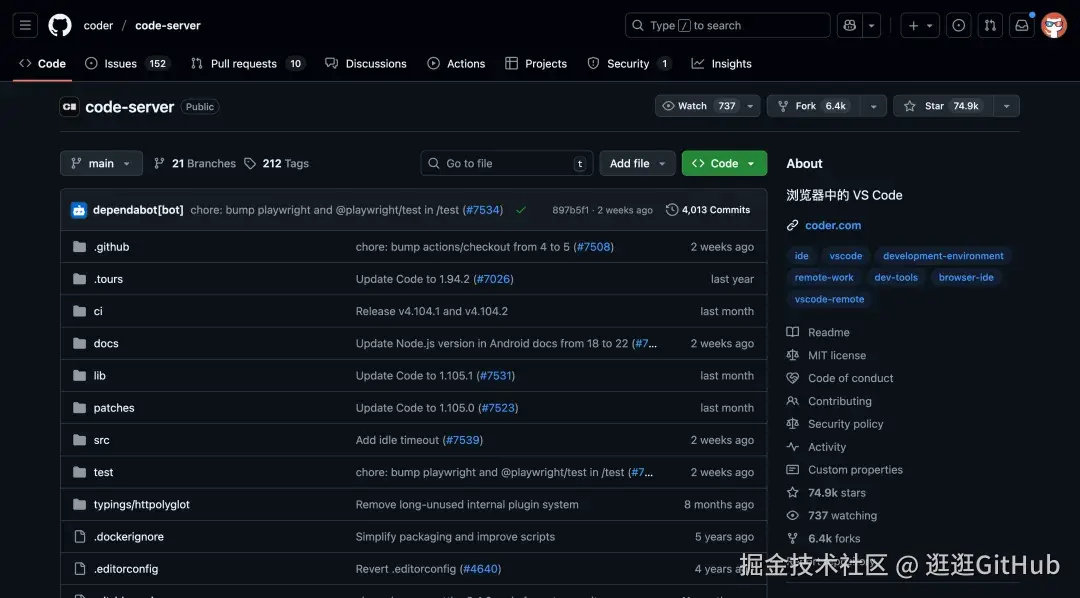Open the patches folder

tap(114, 408)
